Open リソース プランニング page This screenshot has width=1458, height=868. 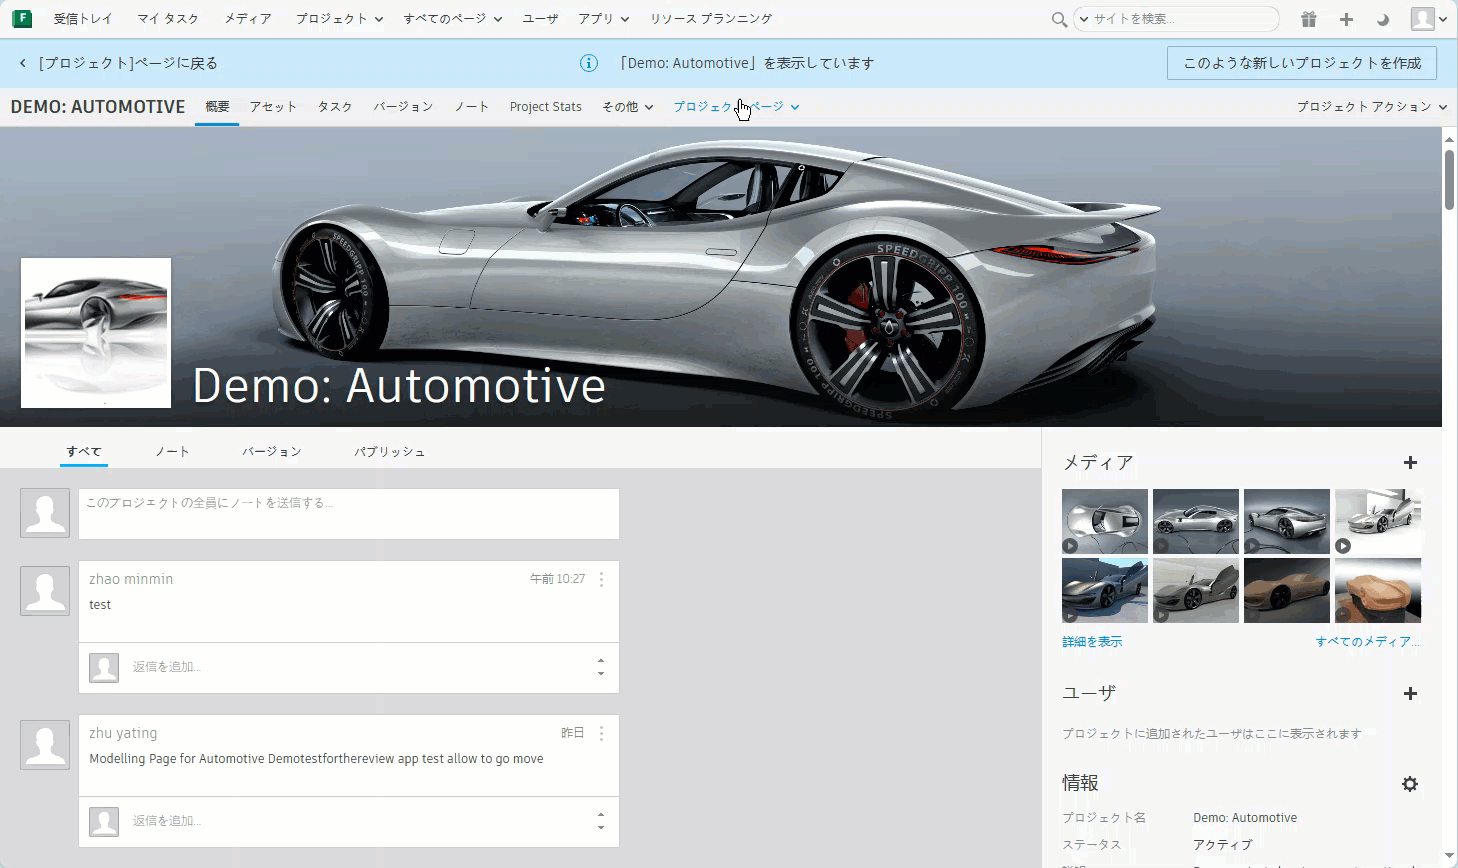click(x=711, y=19)
